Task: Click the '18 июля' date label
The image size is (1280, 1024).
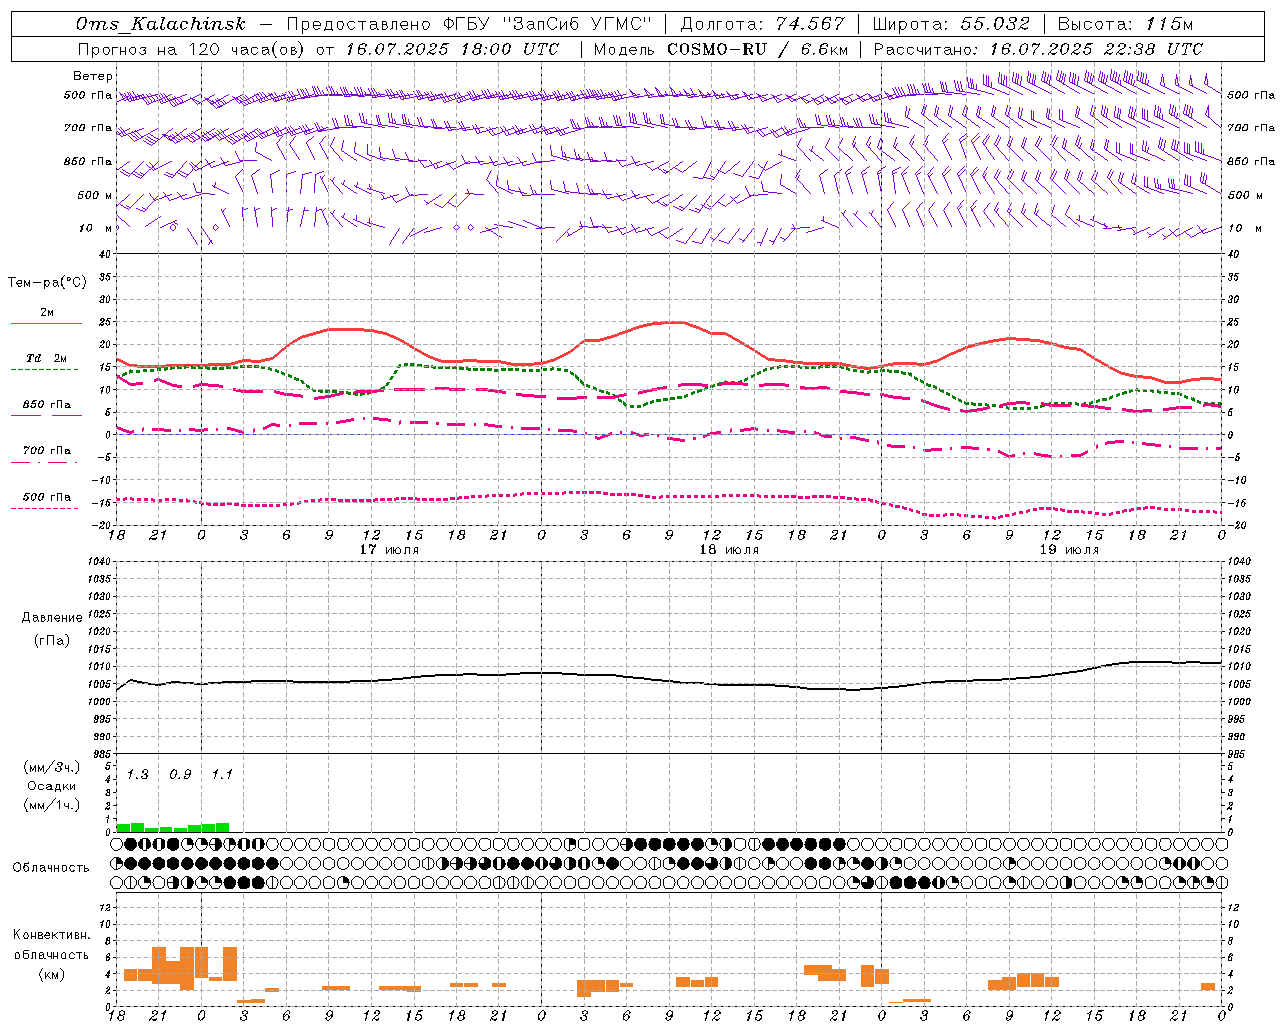Action: click(x=729, y=550)
